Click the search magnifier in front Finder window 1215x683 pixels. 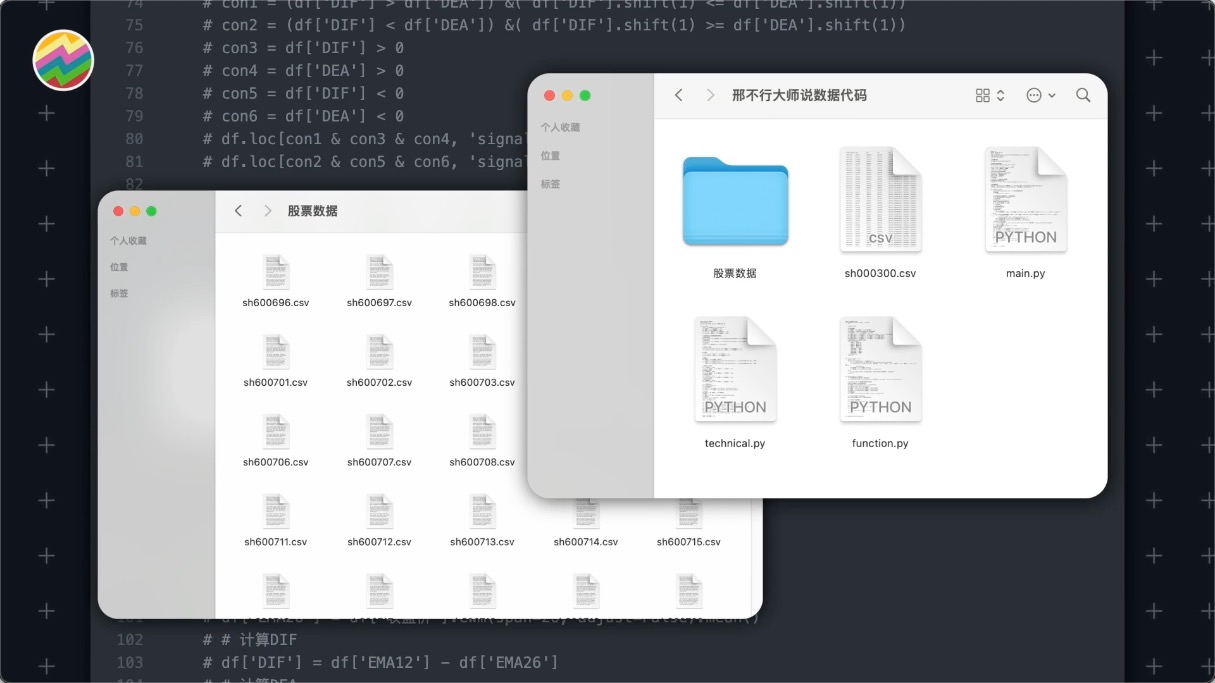pyautogui.click(x=1083, y=95)
